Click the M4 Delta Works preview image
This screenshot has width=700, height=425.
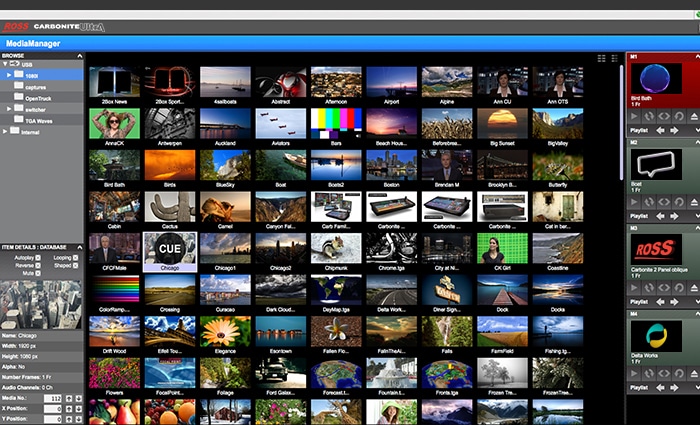coord(656,335)
